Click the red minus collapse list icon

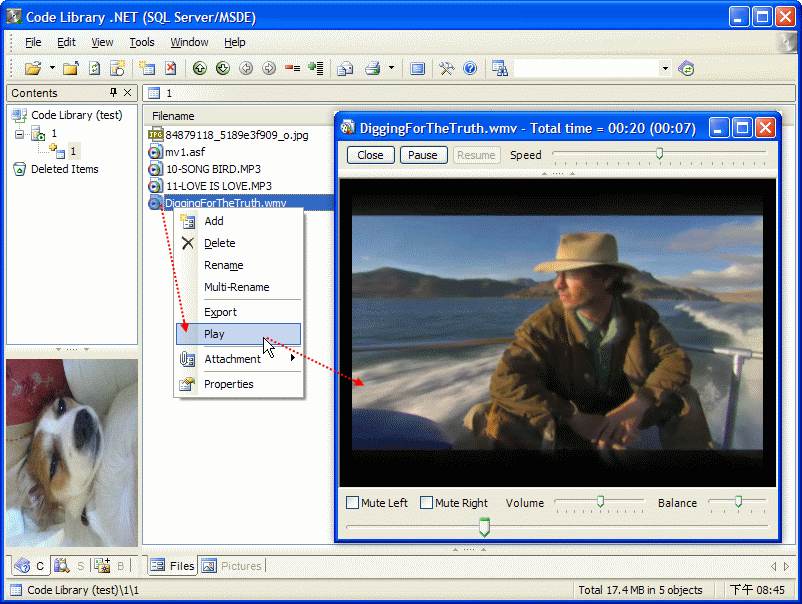click(x=293, y=68)
